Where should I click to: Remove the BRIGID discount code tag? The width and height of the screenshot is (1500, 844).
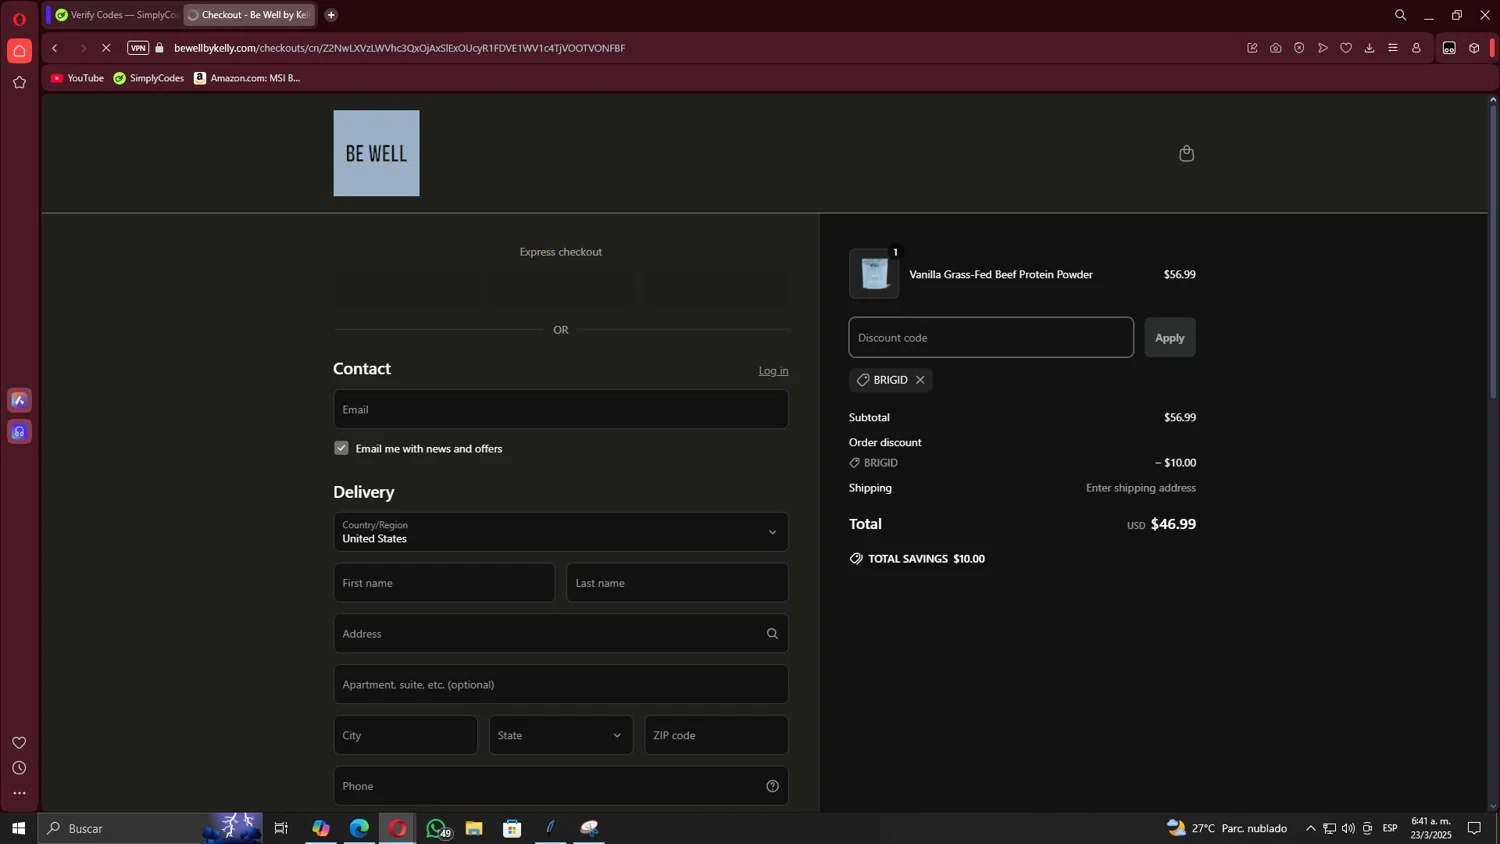(920, 380)
